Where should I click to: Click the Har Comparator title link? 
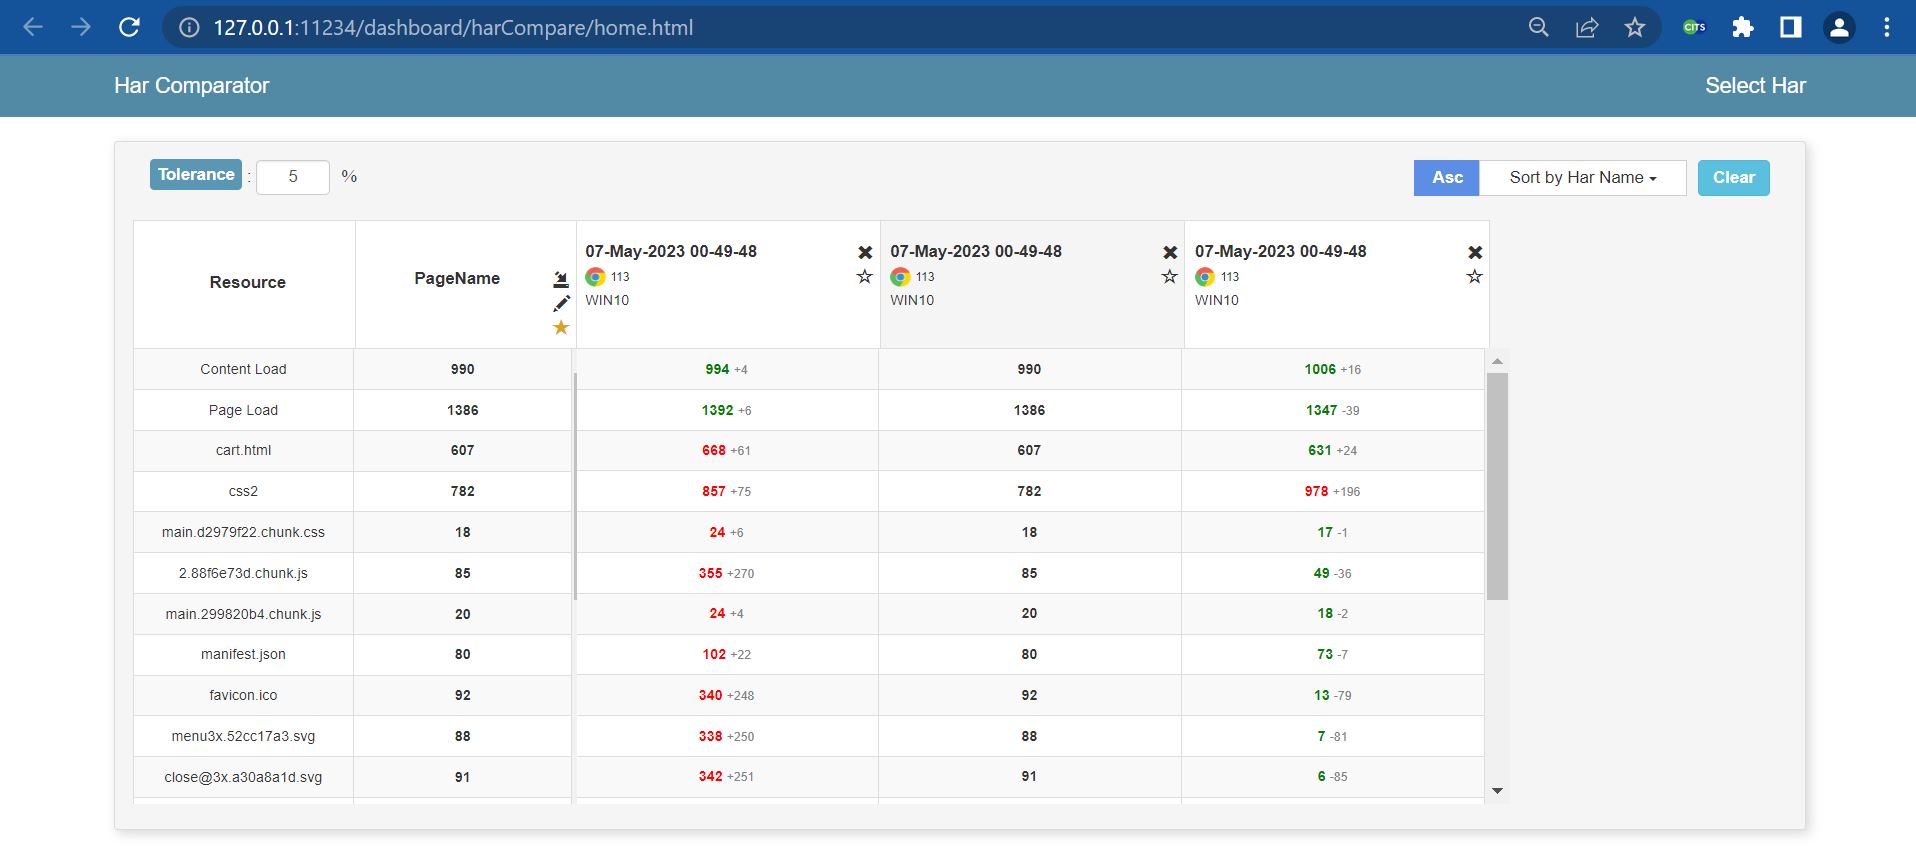(x=191, y=86)
